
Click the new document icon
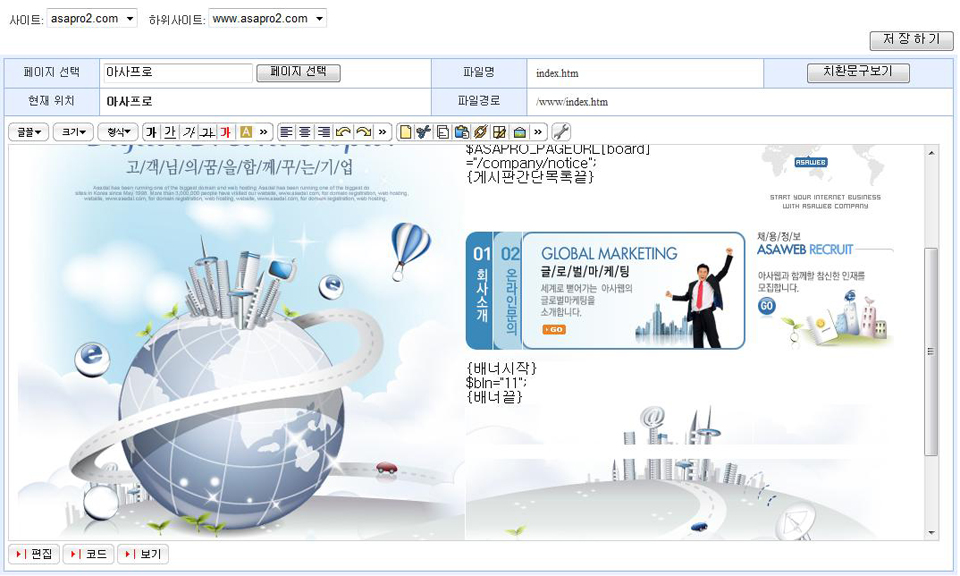[x=405, y=132]
